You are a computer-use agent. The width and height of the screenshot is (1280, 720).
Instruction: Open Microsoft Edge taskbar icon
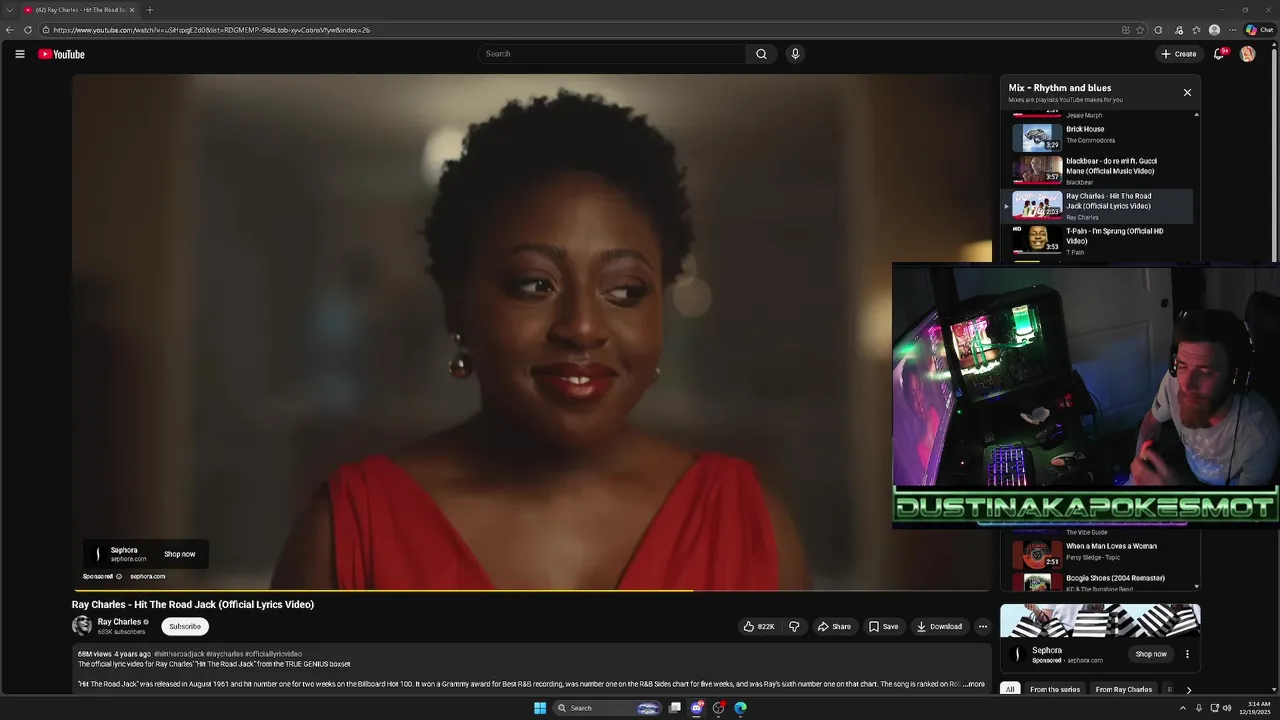pyautogui.click(x=740, y=708)
